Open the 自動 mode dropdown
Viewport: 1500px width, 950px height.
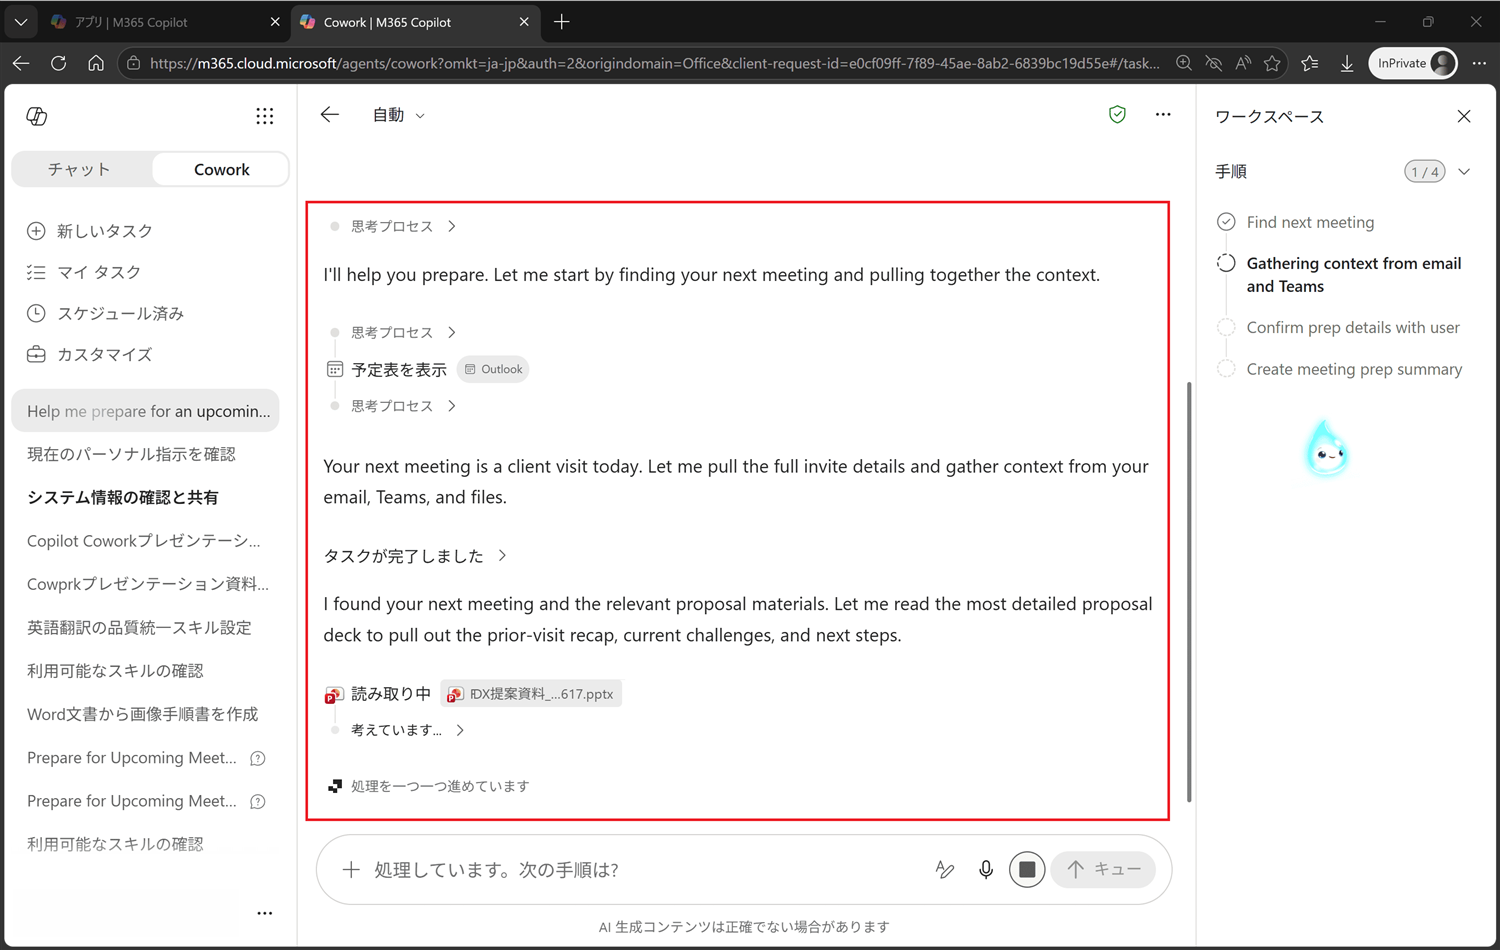point(398,115)
